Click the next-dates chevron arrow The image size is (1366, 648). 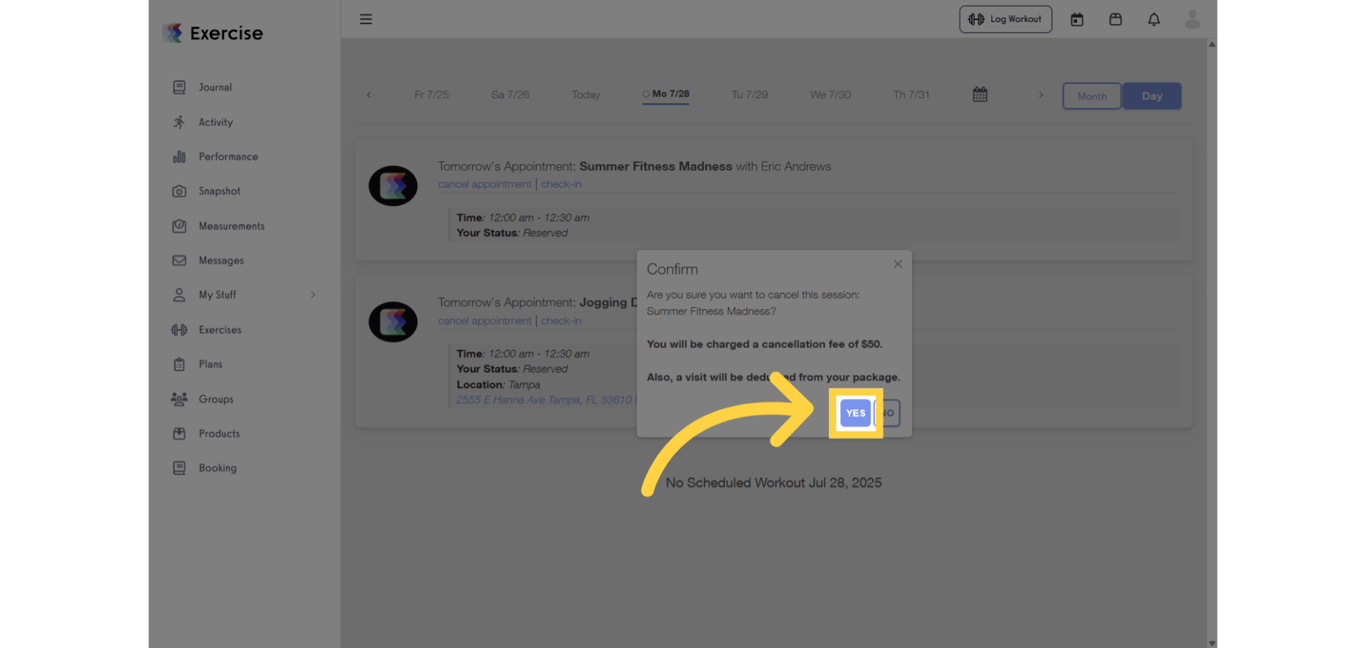(1040, 94)
